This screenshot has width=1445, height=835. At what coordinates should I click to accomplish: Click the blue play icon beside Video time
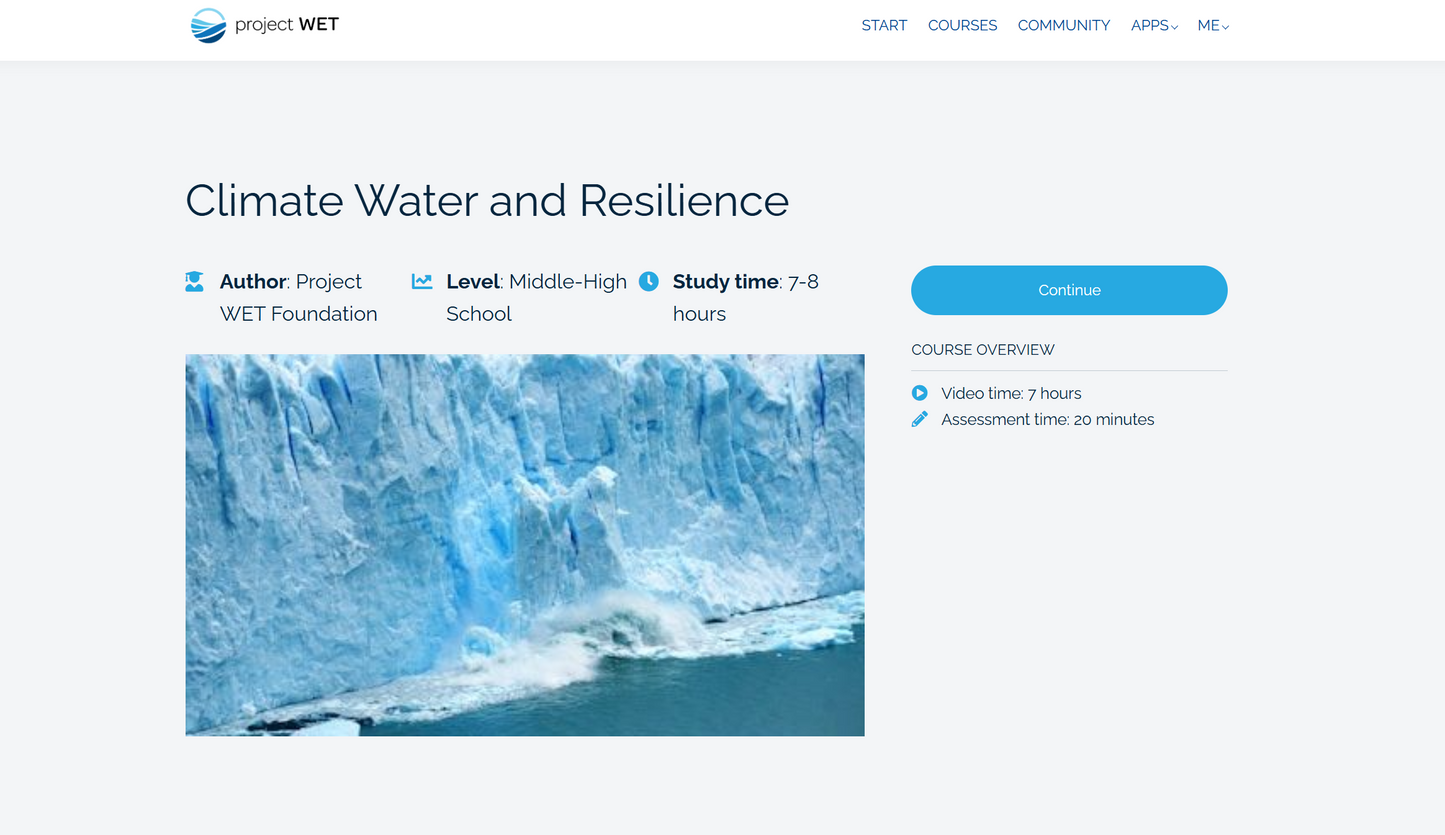[x=919, y=393]
